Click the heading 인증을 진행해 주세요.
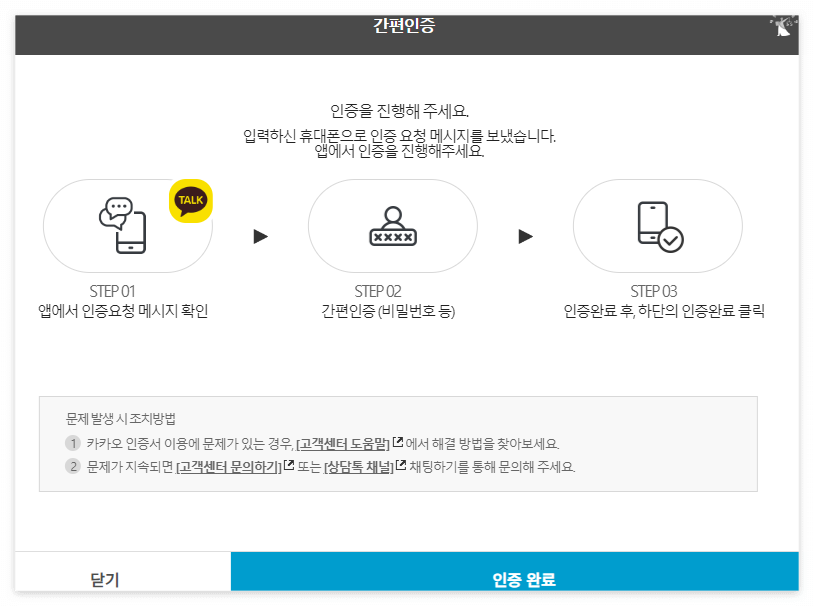814x606 pixels. [400, 111]
